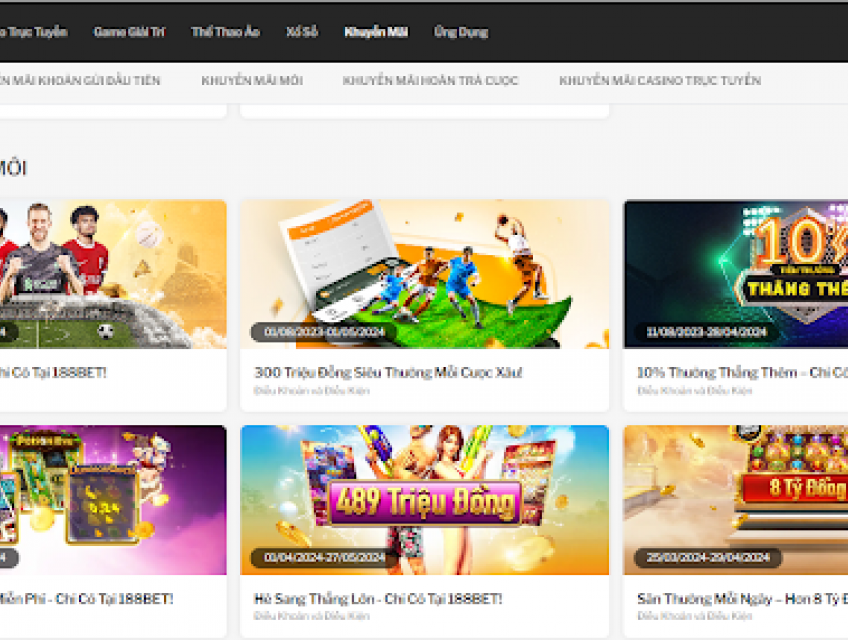Open the Ứng Dụng page
This screenshot has width=848, height=640.
(461, 32)
